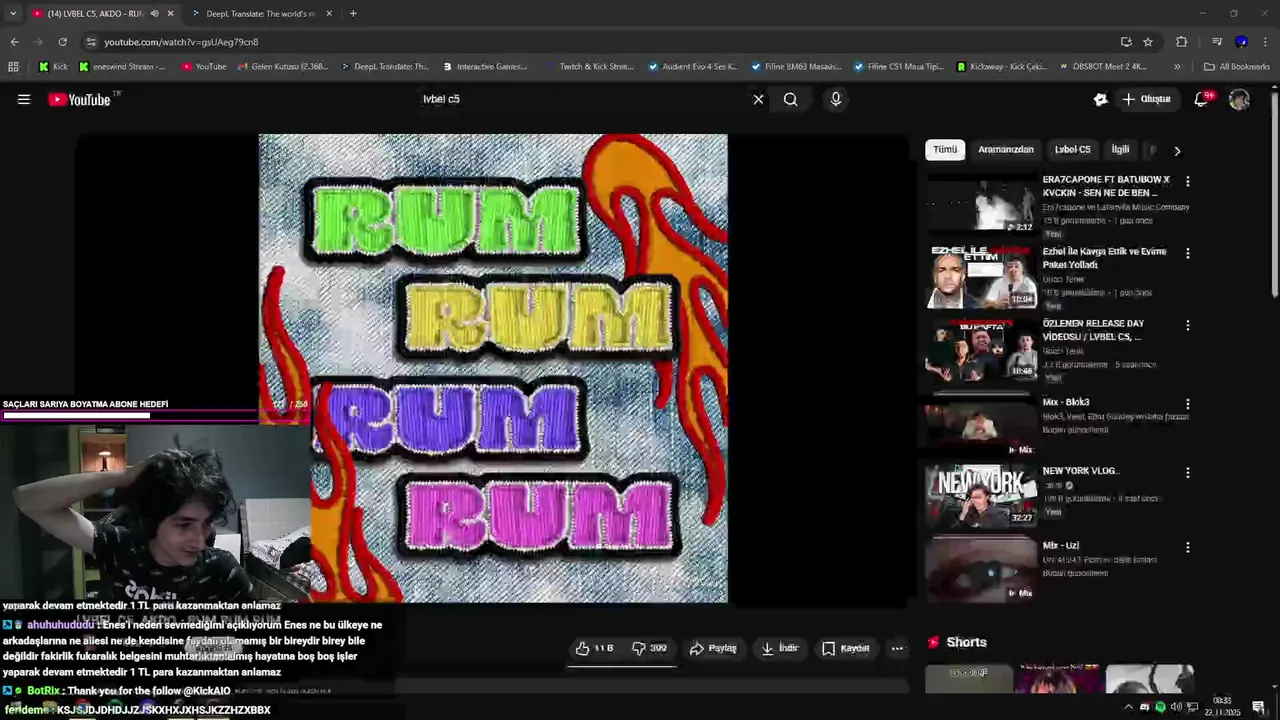Open options menu for Ezhel İle Kavga video
This screenshot has height=720, width=1280.
tap(1187, 254)
